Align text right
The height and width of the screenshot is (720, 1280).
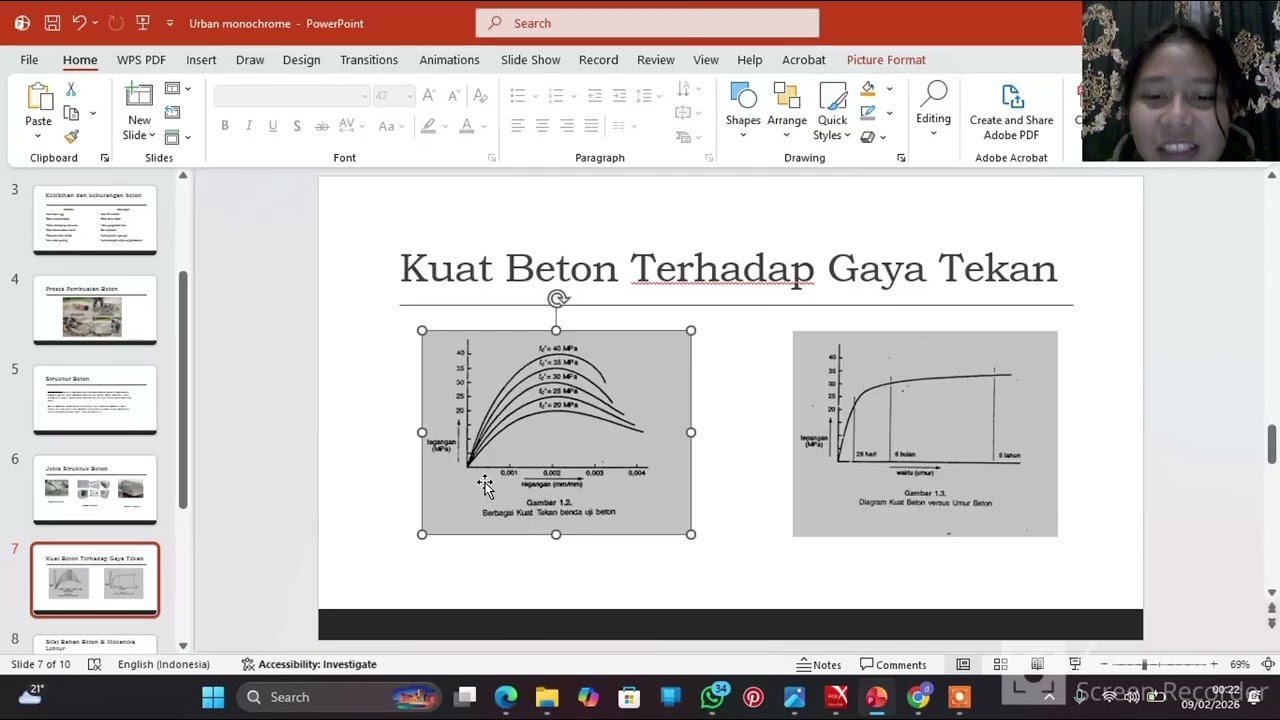[x=567, y=126]
